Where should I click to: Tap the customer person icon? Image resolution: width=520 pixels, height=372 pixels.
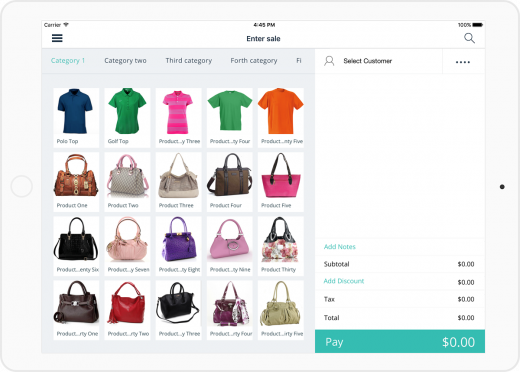[329, 61]
